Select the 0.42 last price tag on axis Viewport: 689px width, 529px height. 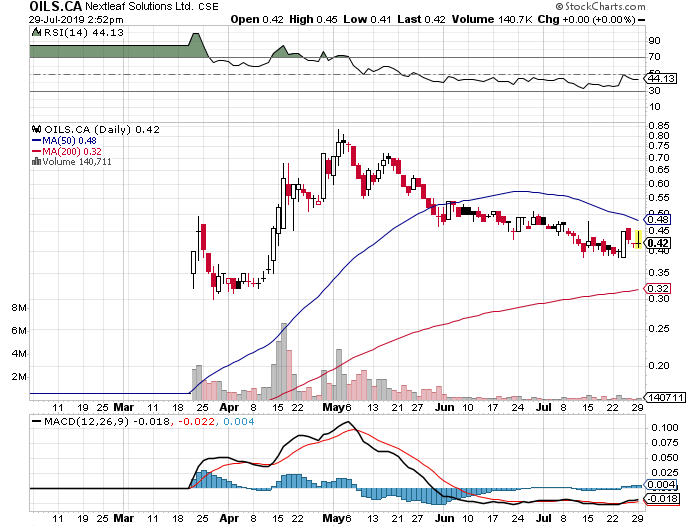point(658,242)
